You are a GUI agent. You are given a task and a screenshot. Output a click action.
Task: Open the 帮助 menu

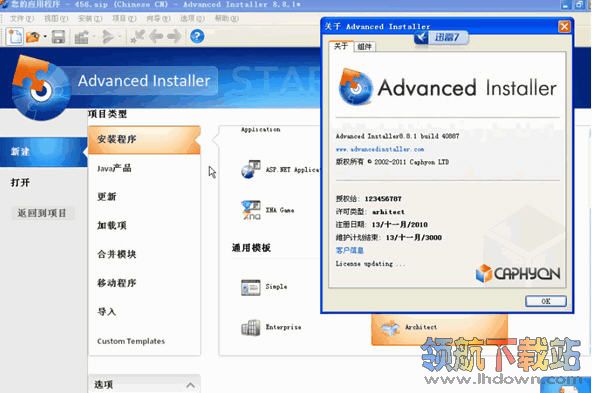point(227,18)
